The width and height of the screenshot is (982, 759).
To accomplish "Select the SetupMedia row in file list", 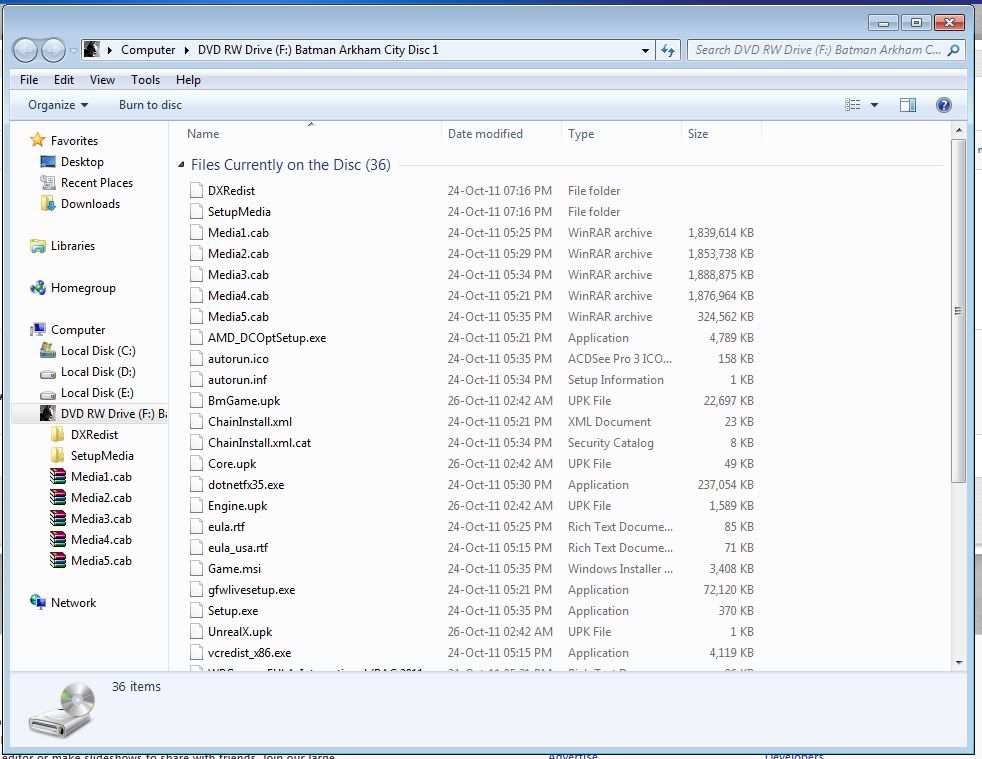I will pos(470,212).
